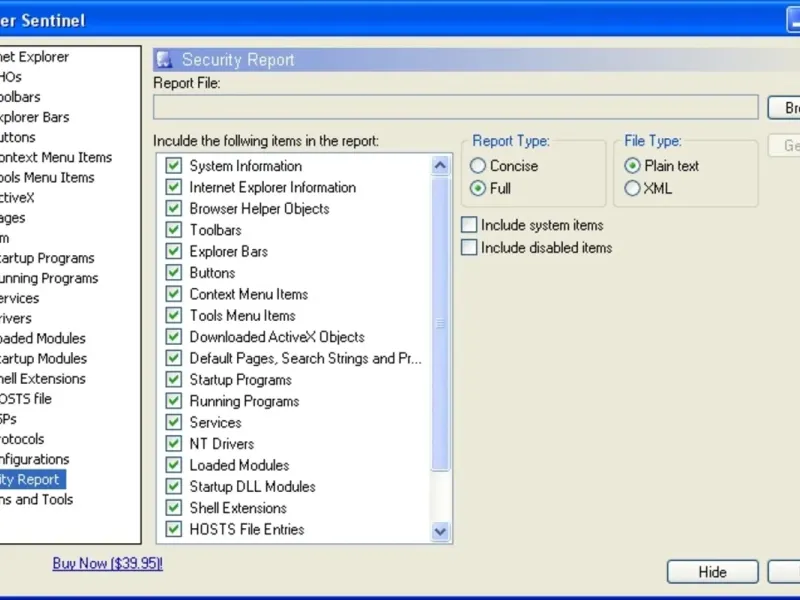
Task: Select Configurations in the left tree
Action: click(34, 459)
